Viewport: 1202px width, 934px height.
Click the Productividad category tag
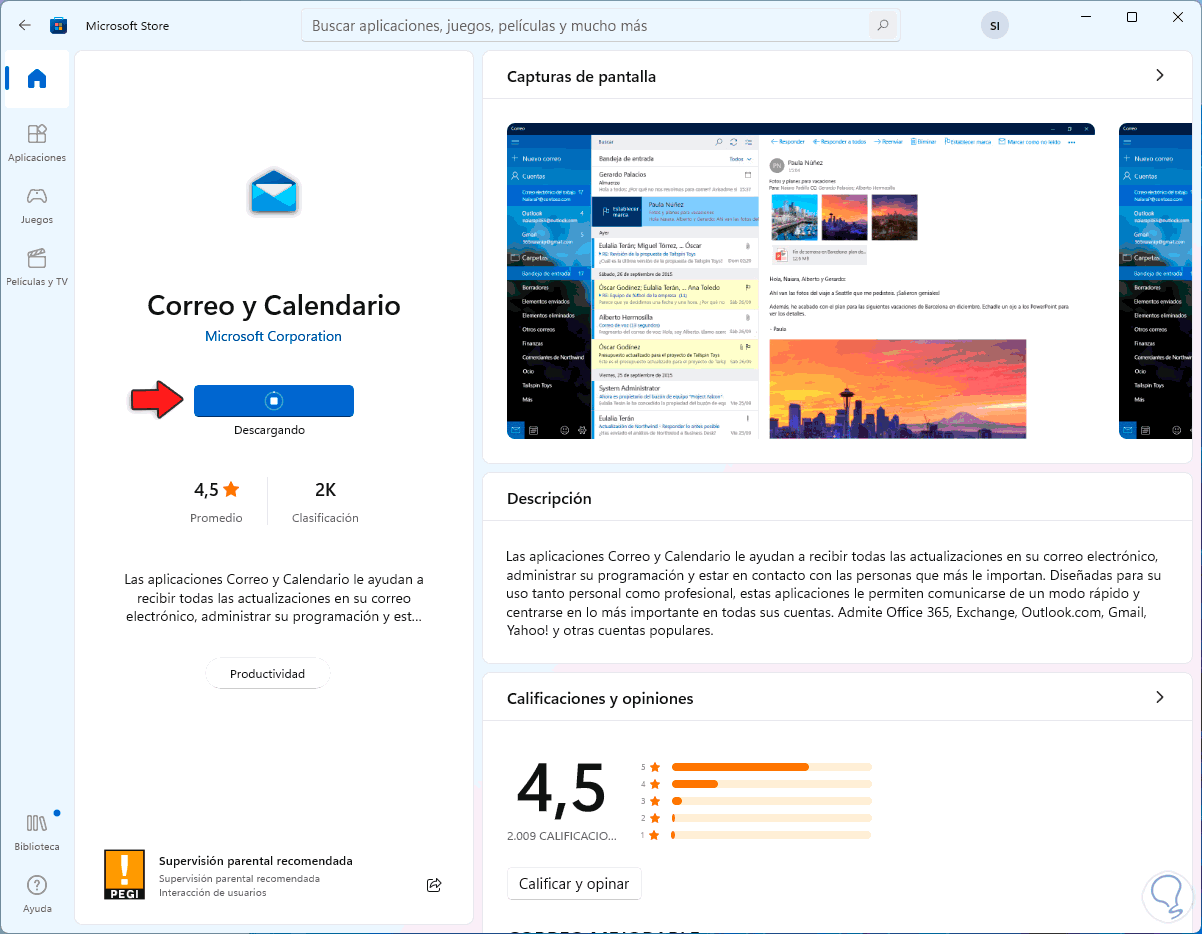pos(267,673)
